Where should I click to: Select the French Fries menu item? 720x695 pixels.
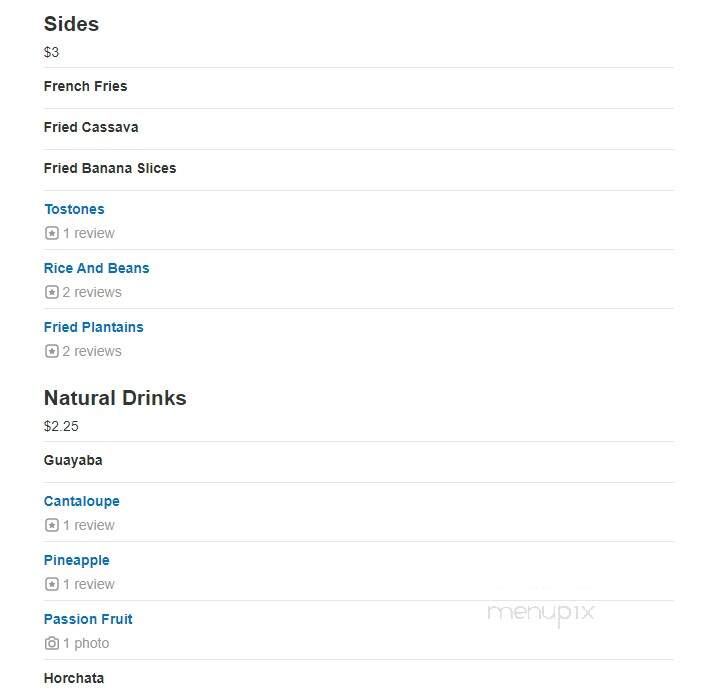coord(85,86)
